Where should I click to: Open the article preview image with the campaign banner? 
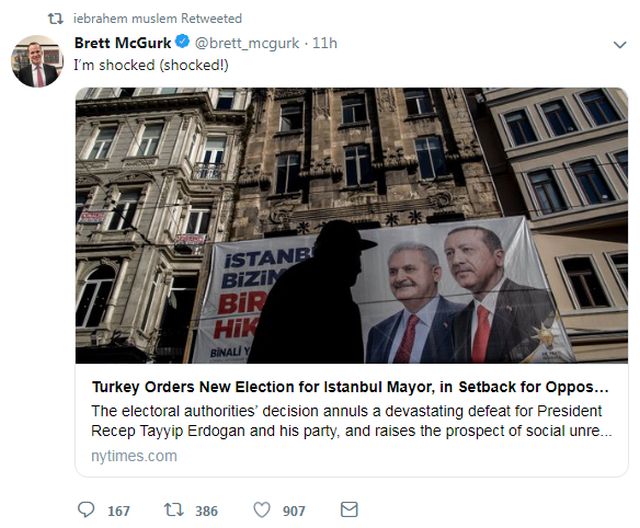351,225
